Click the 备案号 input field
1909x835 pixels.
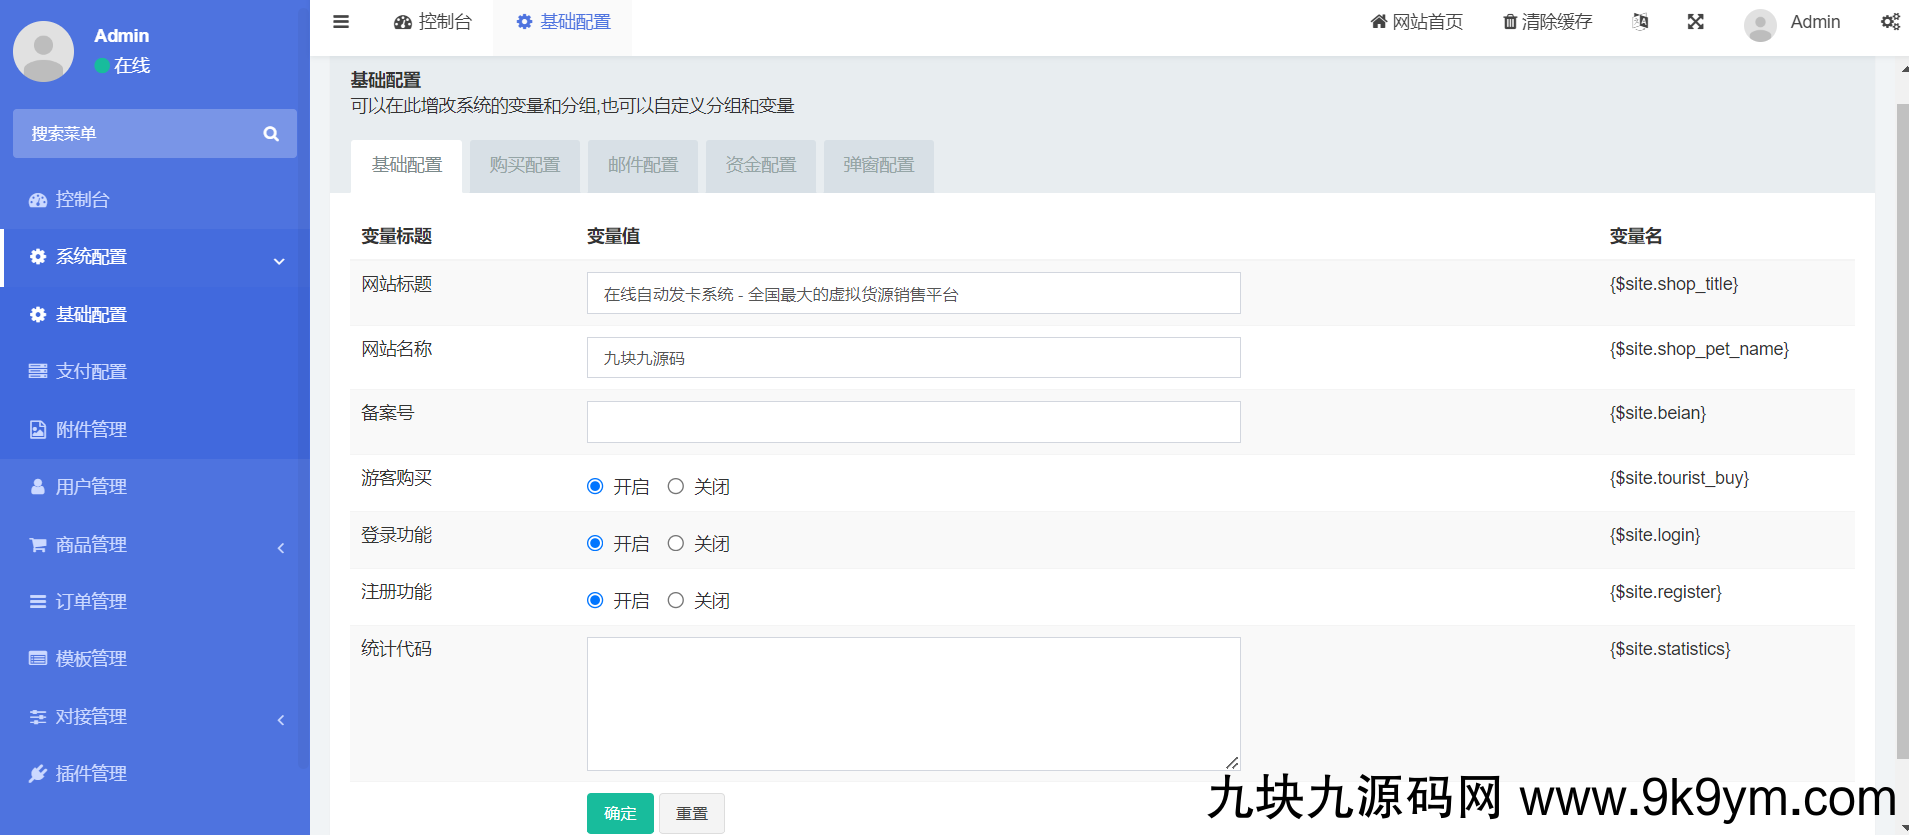click(x=913, y=422)
